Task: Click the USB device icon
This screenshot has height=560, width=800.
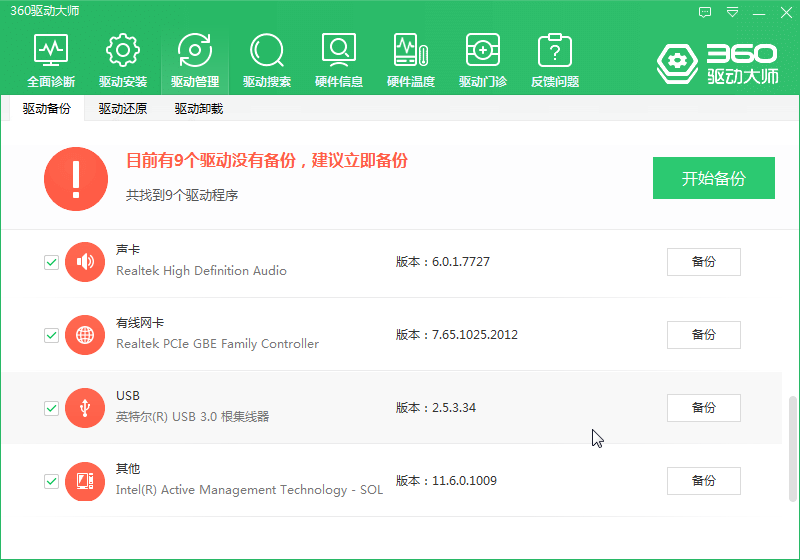Action: coord(85,408)
